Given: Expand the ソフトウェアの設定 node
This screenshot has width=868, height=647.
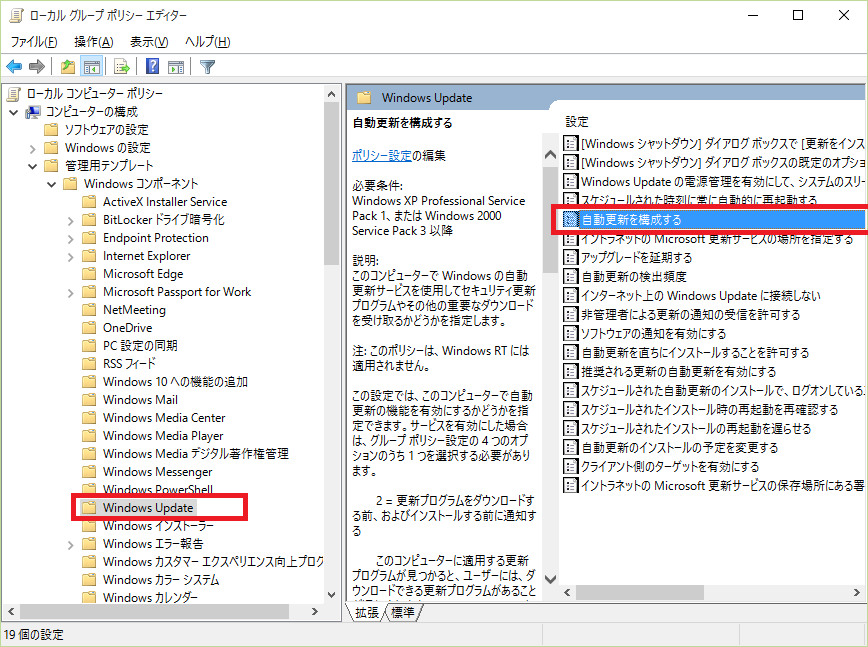Looking at the screenshot, I should pyautogui.click(x=33, y=130).
